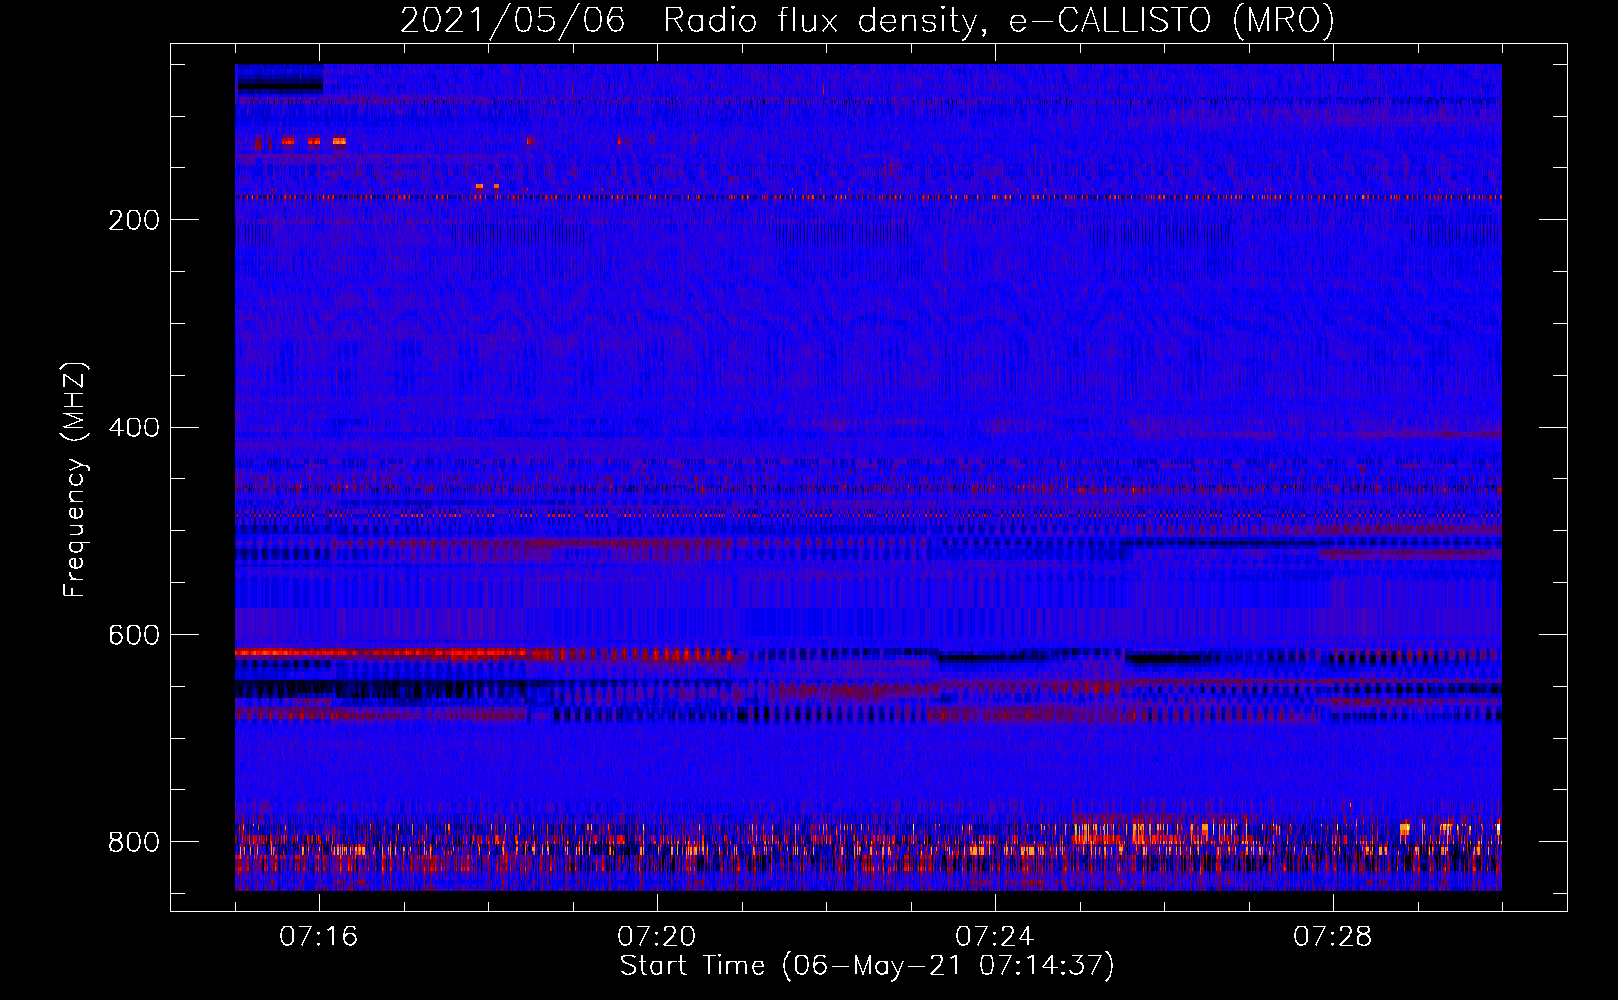Click the plot title "Radio flux density, e-CALLISTO (MRO)"
Viewport: 1618px width, 1000px height.
pyautogui.click(x=998, y=21)
